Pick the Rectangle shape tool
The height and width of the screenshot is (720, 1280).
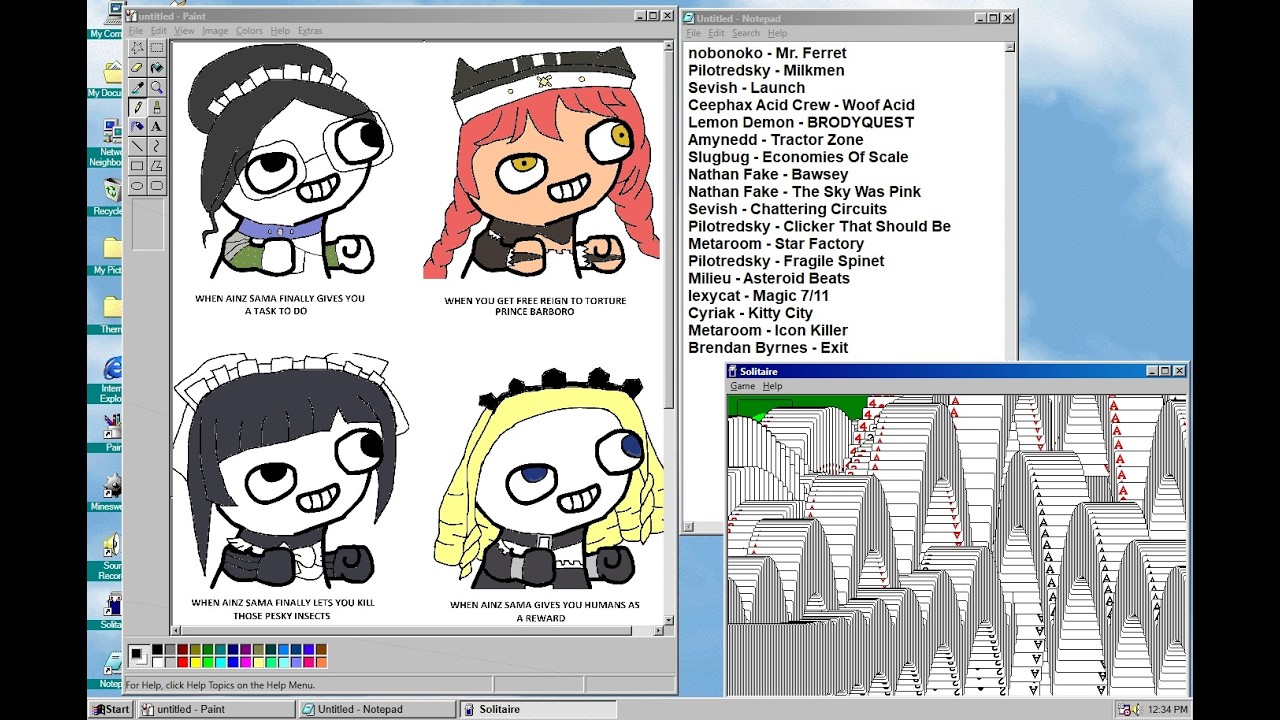(137, 165)
